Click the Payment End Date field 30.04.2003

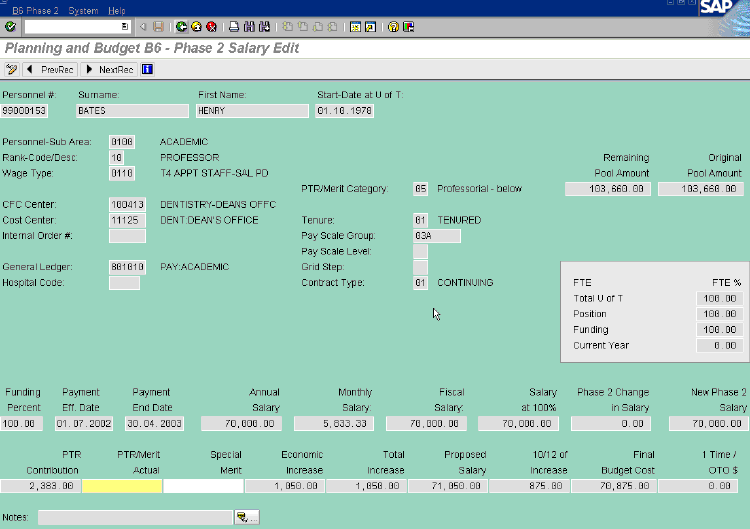coord(154,424)
